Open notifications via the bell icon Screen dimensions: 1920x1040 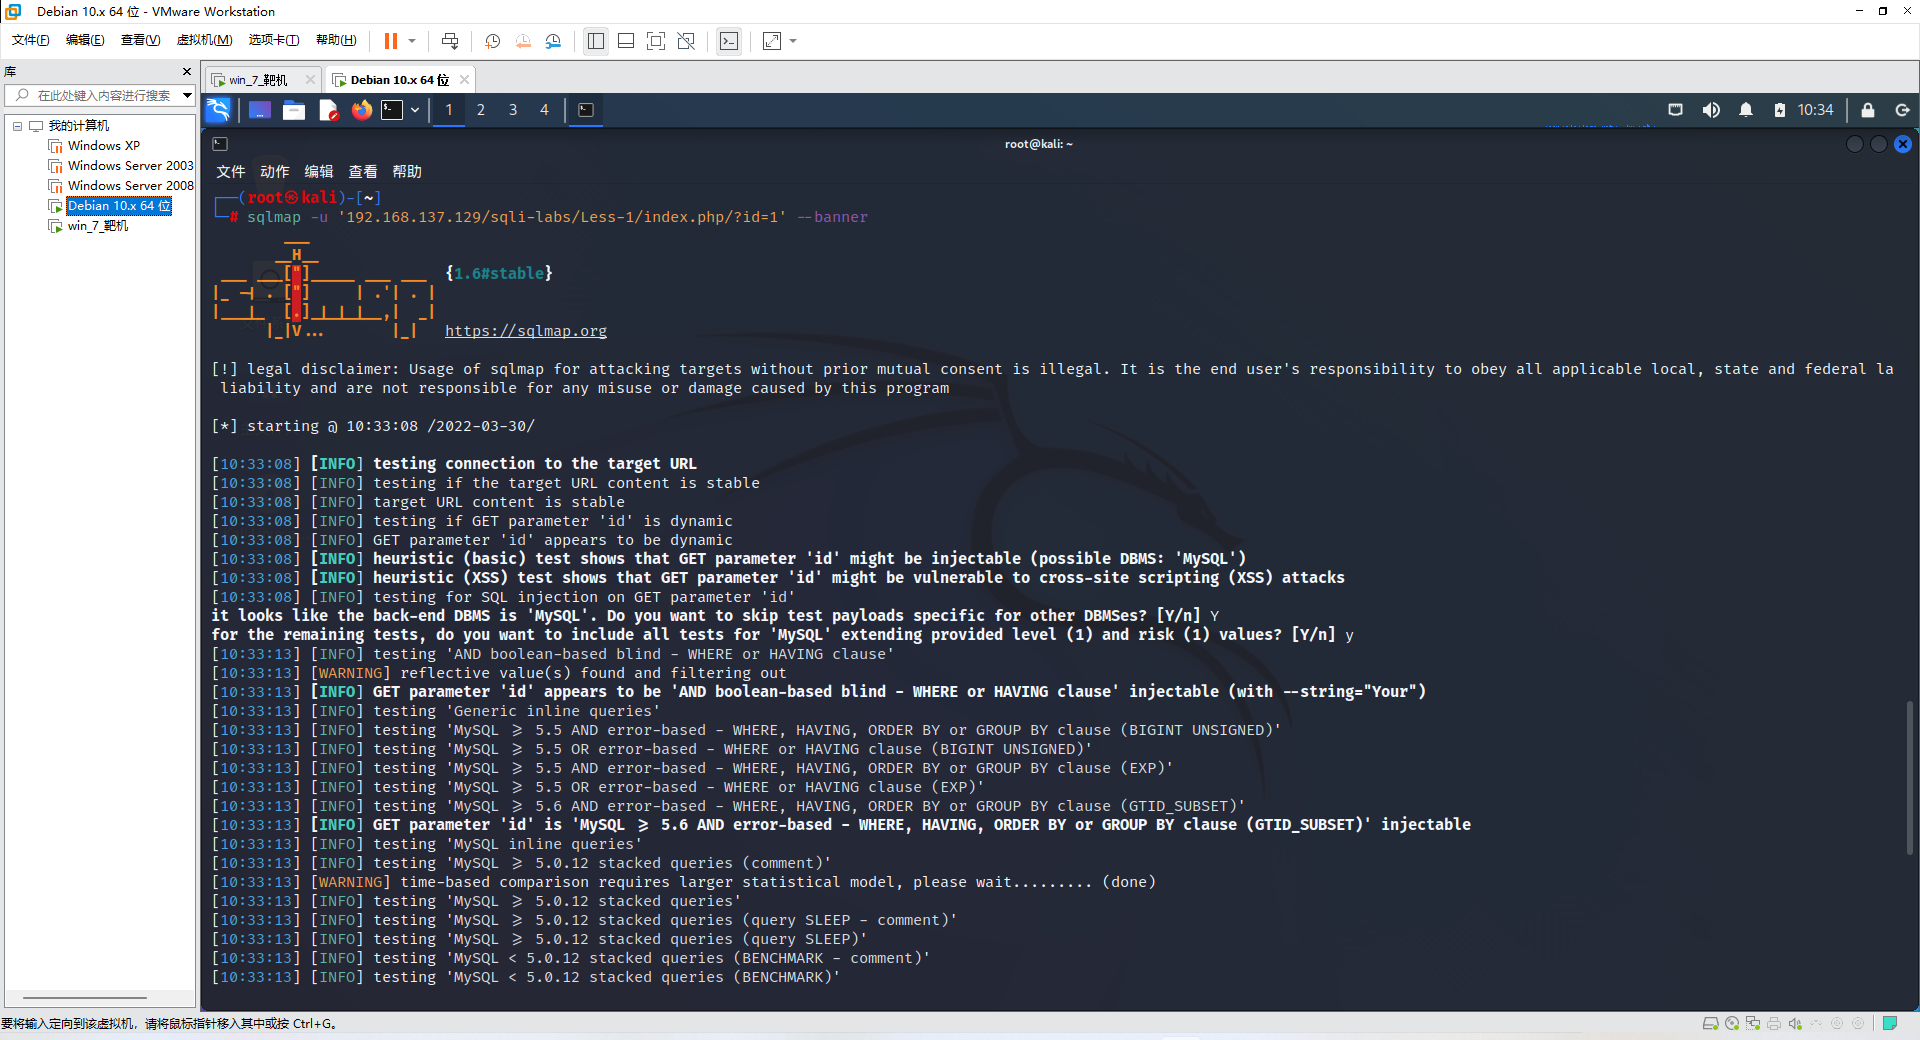point(1746,110)
